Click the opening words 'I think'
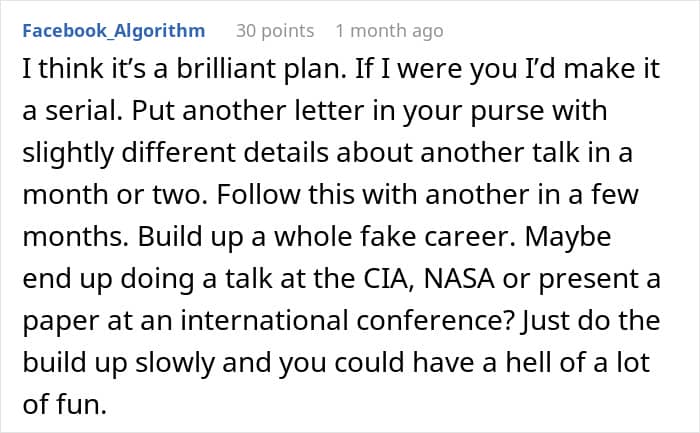This screenshot has height=433, width=700. click(x=50, y=73)
